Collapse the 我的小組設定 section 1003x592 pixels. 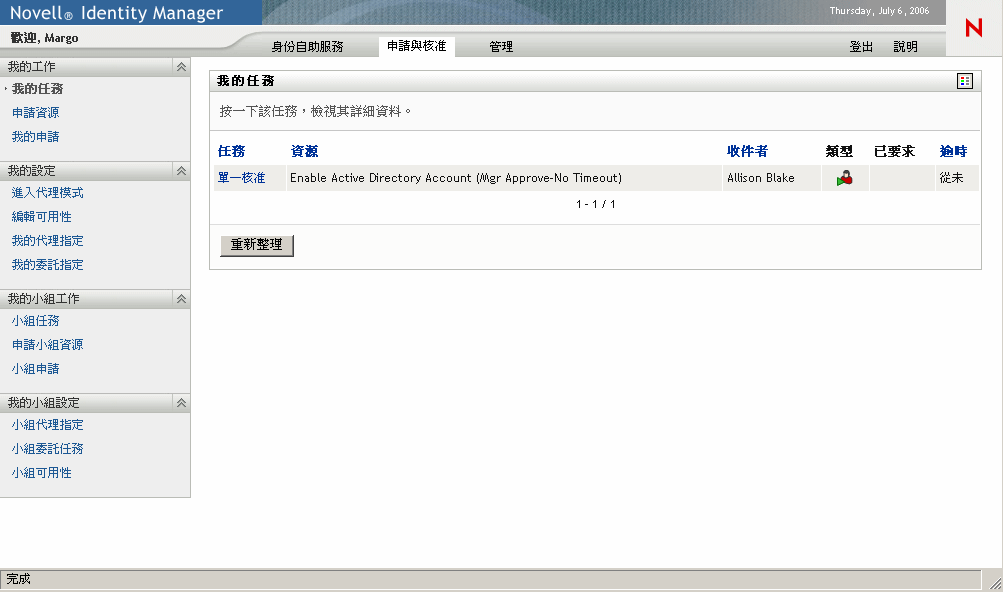[x=182, y=403]
